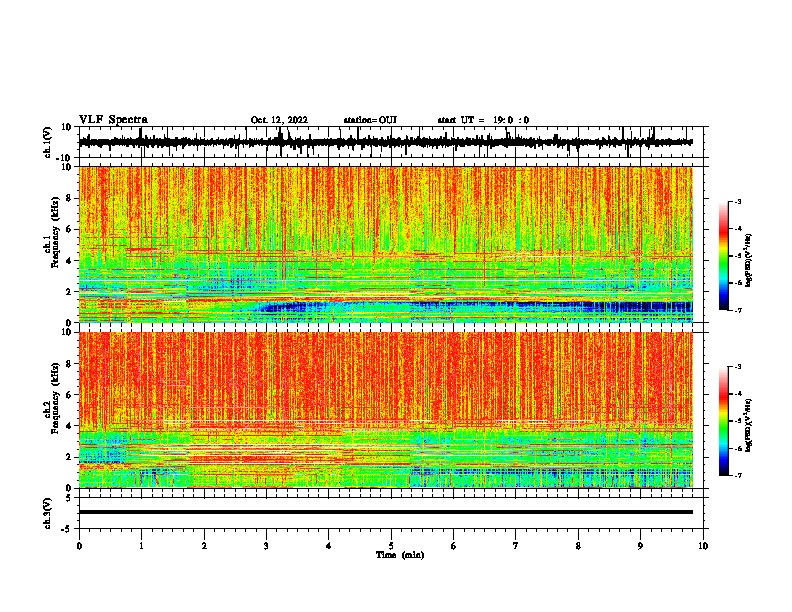Screen dimensions: 792x612
Task: Click the "-7" label on ch.1 color bar
Action: coord(737,310)
